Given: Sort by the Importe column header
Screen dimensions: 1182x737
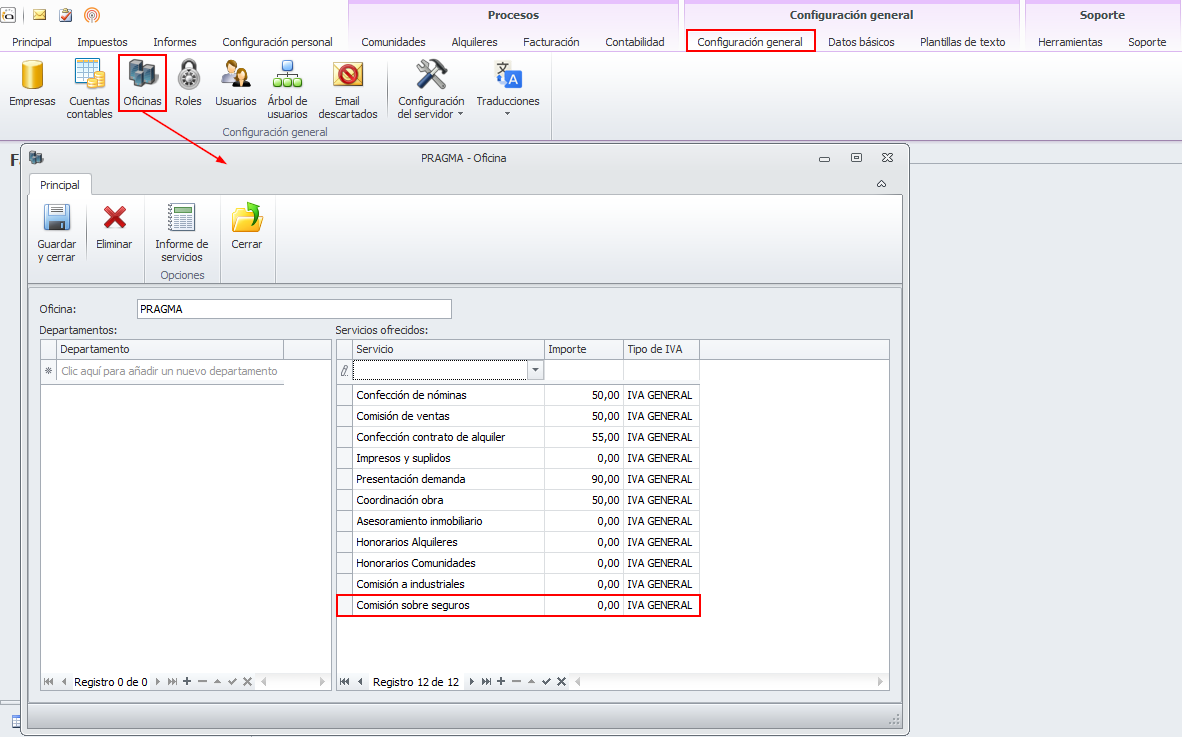Looking at the screenshot, I should click(584, 349).
